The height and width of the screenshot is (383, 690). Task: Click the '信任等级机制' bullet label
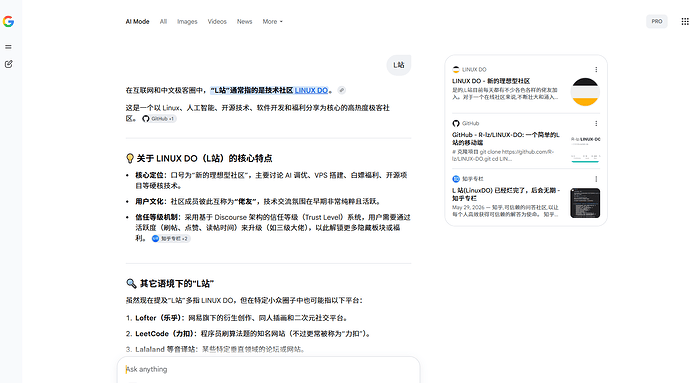(157, 217)
